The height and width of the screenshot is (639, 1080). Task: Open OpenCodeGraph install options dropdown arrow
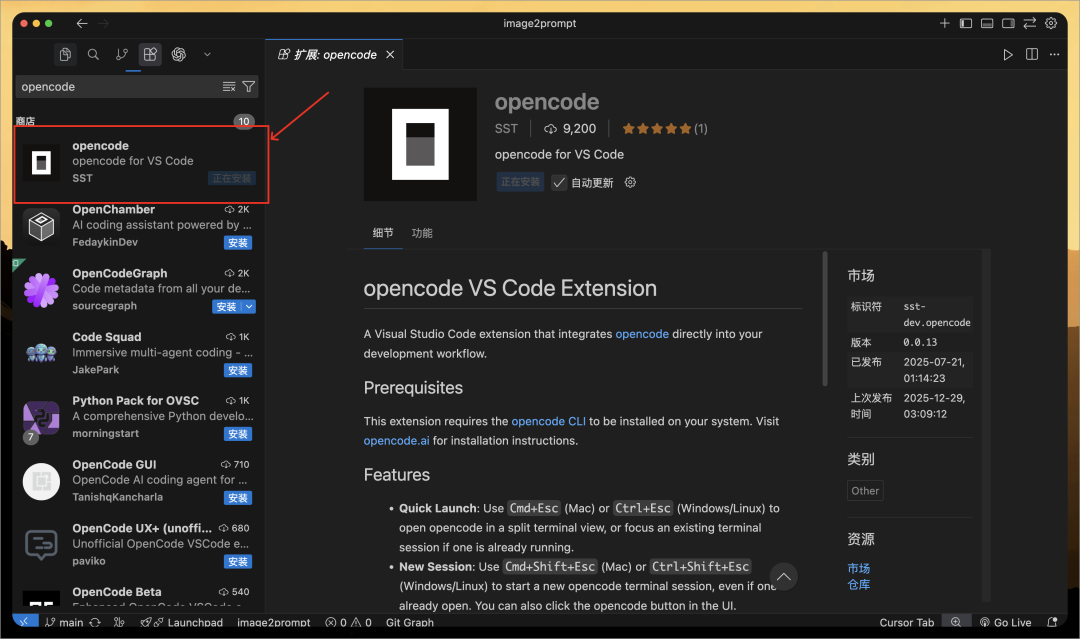(249, 306)
